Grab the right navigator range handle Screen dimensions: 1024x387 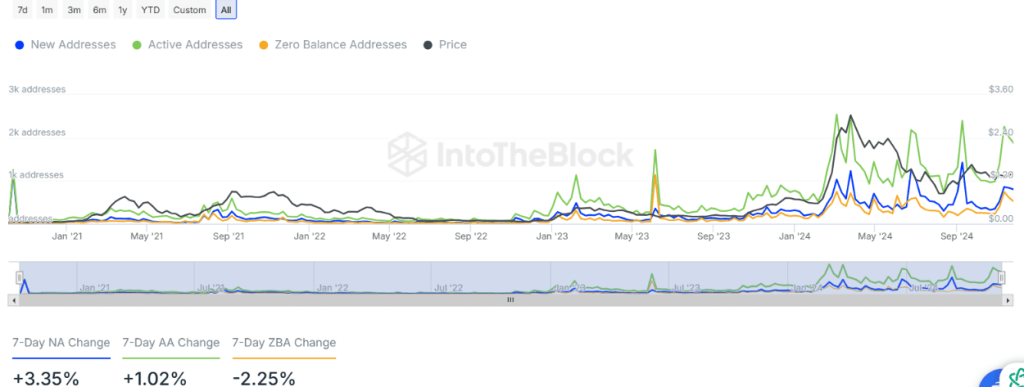coord(1001,278)
